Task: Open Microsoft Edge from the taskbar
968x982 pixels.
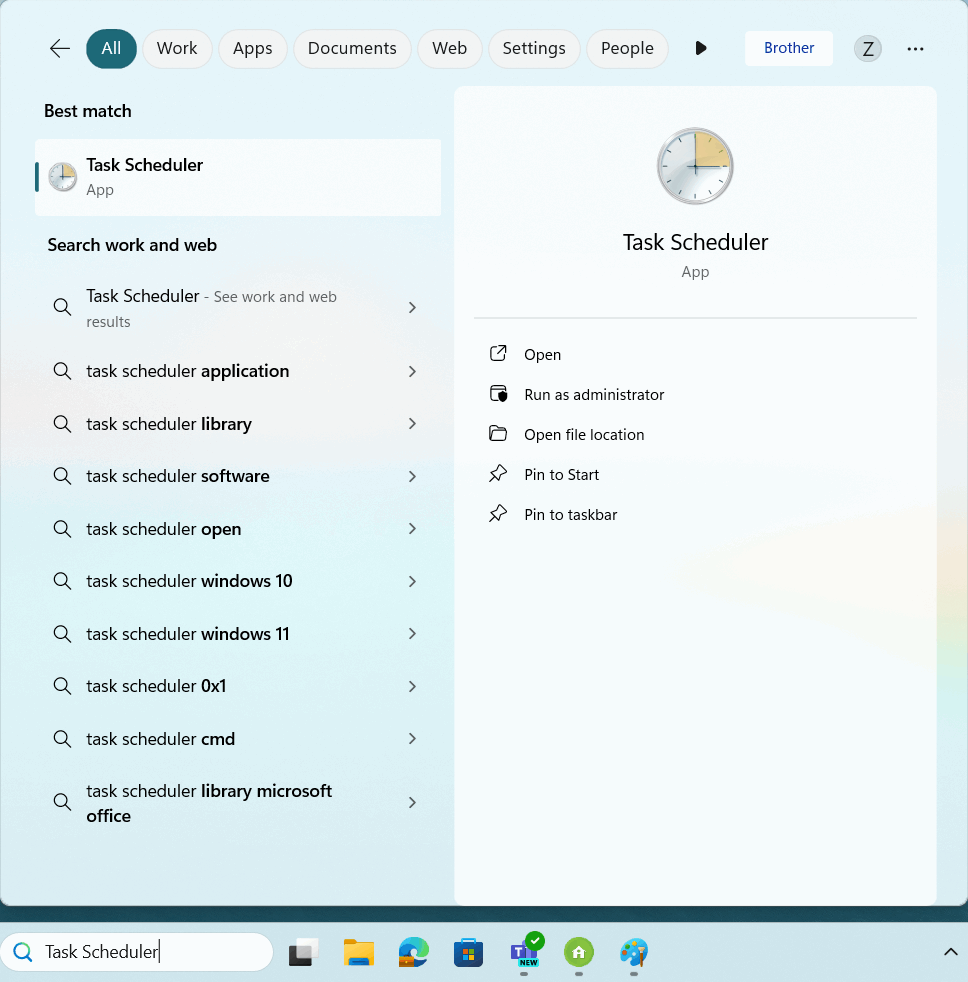Action: (413, 952)
